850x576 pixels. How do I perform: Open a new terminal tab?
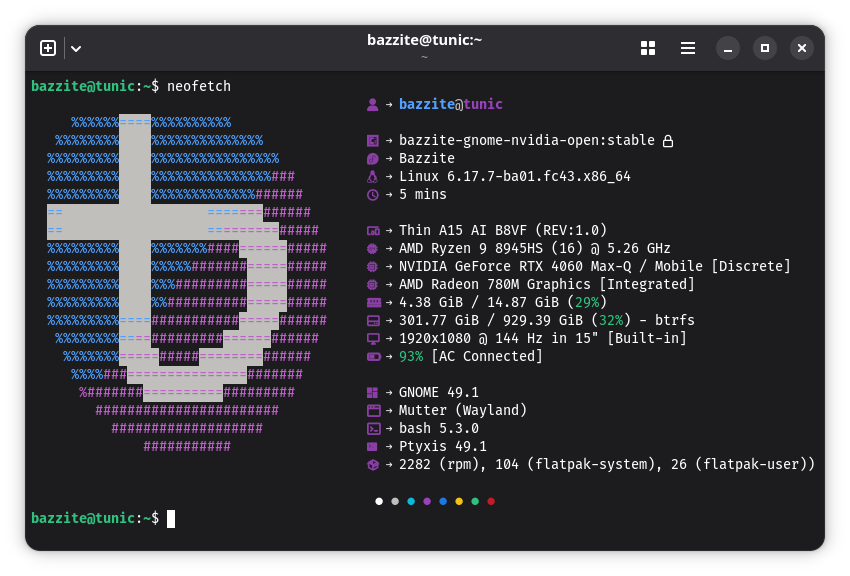point(48,48)
